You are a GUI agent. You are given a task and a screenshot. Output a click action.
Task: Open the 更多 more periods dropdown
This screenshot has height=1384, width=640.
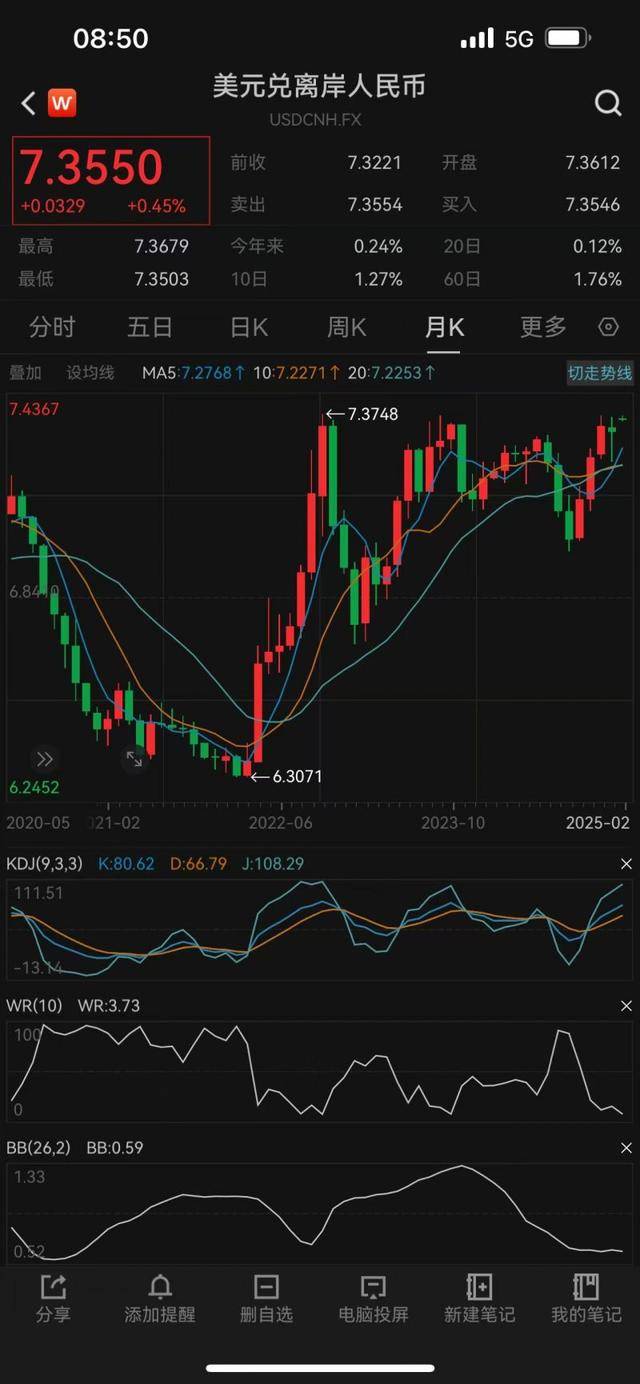(x=543, y=327)
